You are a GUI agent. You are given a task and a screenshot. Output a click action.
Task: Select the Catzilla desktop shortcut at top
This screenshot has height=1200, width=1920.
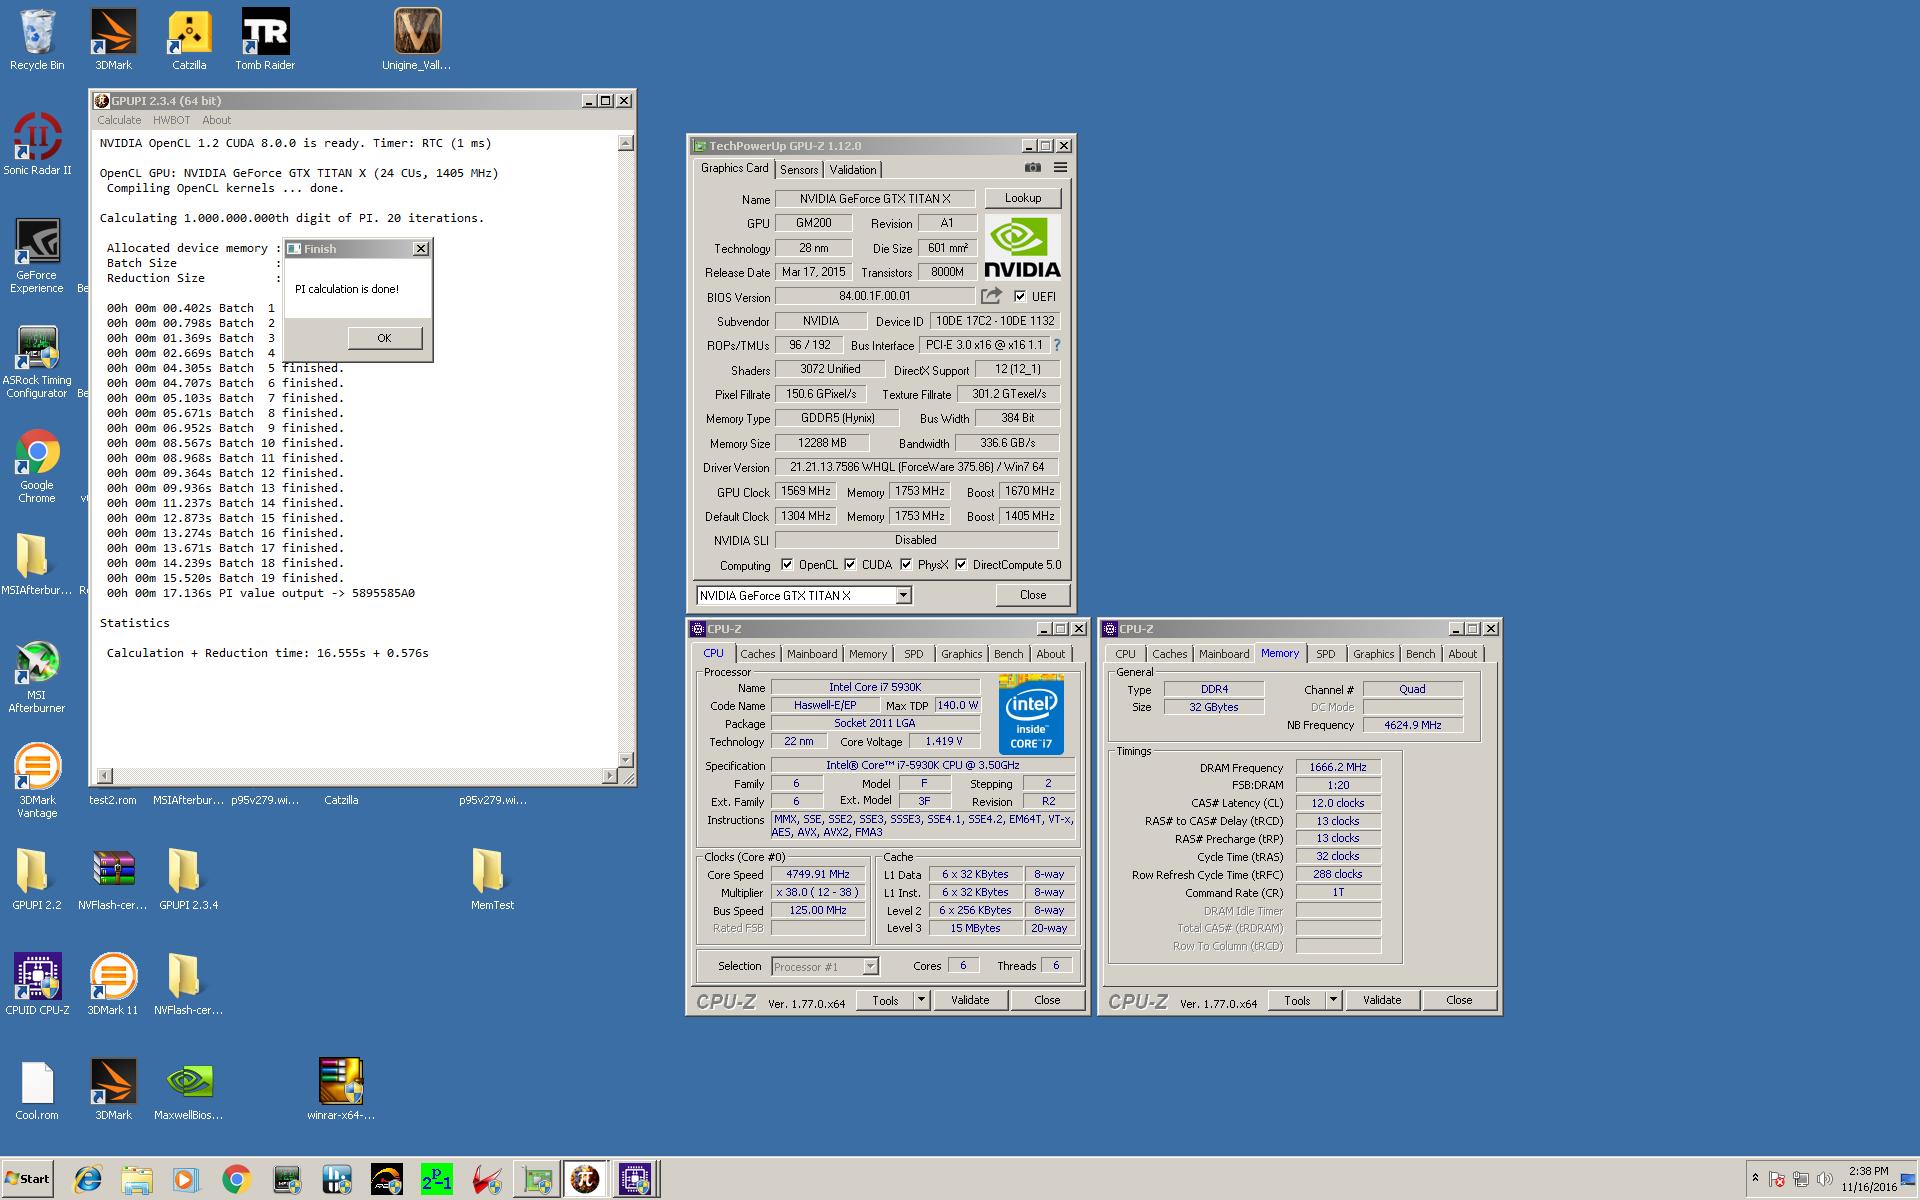pos(189,40)
